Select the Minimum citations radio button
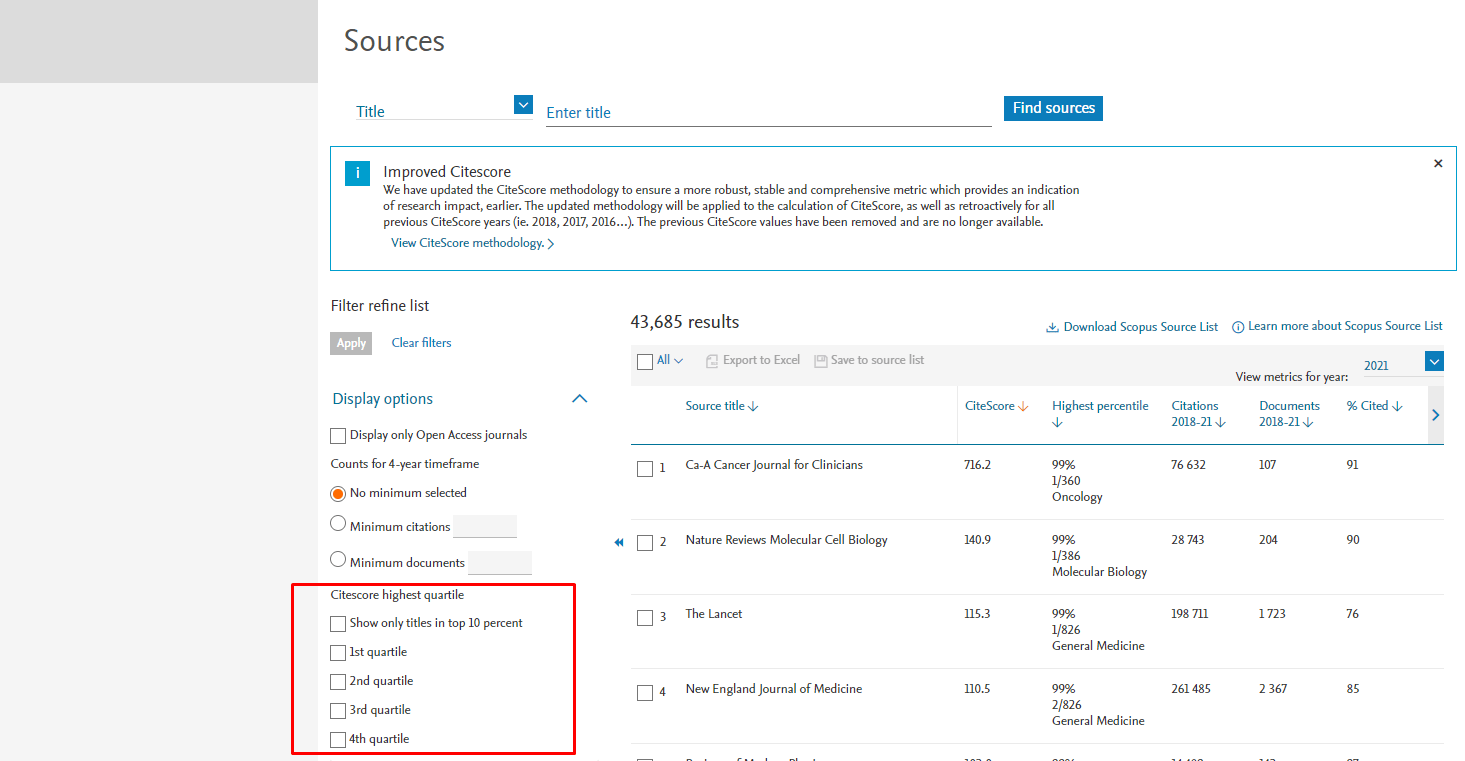The image size is (1465, 761). pyautogui.click(x=338, y=524)
